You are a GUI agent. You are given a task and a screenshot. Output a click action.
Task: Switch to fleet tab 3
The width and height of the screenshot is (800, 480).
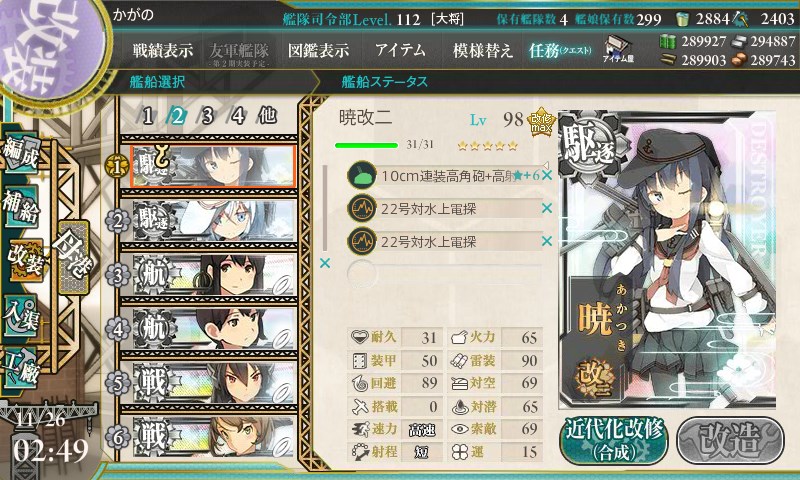click(207, 116)
